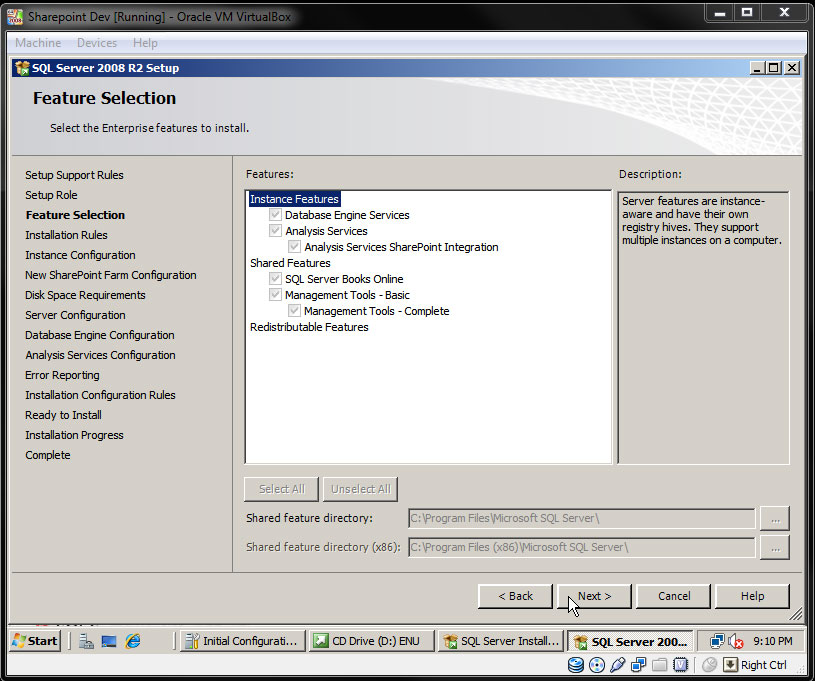Click Analysis Services Configuration step
Image resolution: width=815 pixels, height=681 pixels.
pos(100,355)
